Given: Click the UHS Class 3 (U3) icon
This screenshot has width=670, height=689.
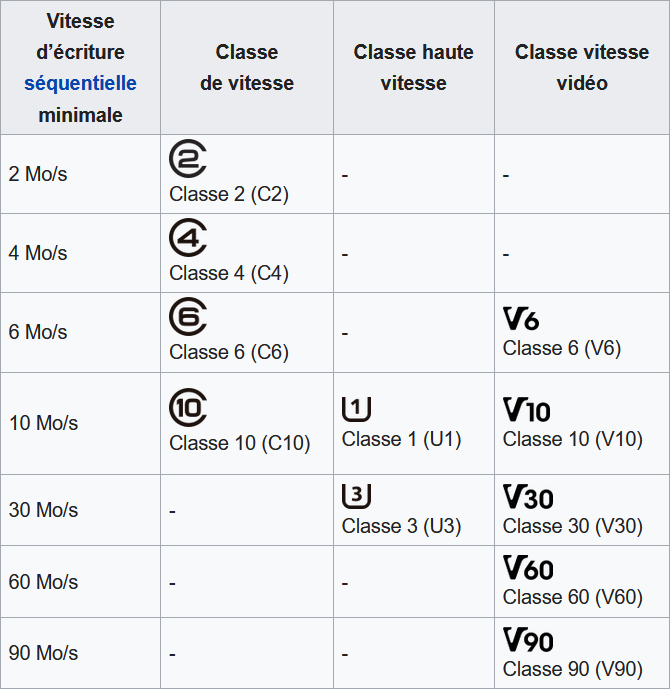Looking at the screenshot, I should click(x=357, y=495).
